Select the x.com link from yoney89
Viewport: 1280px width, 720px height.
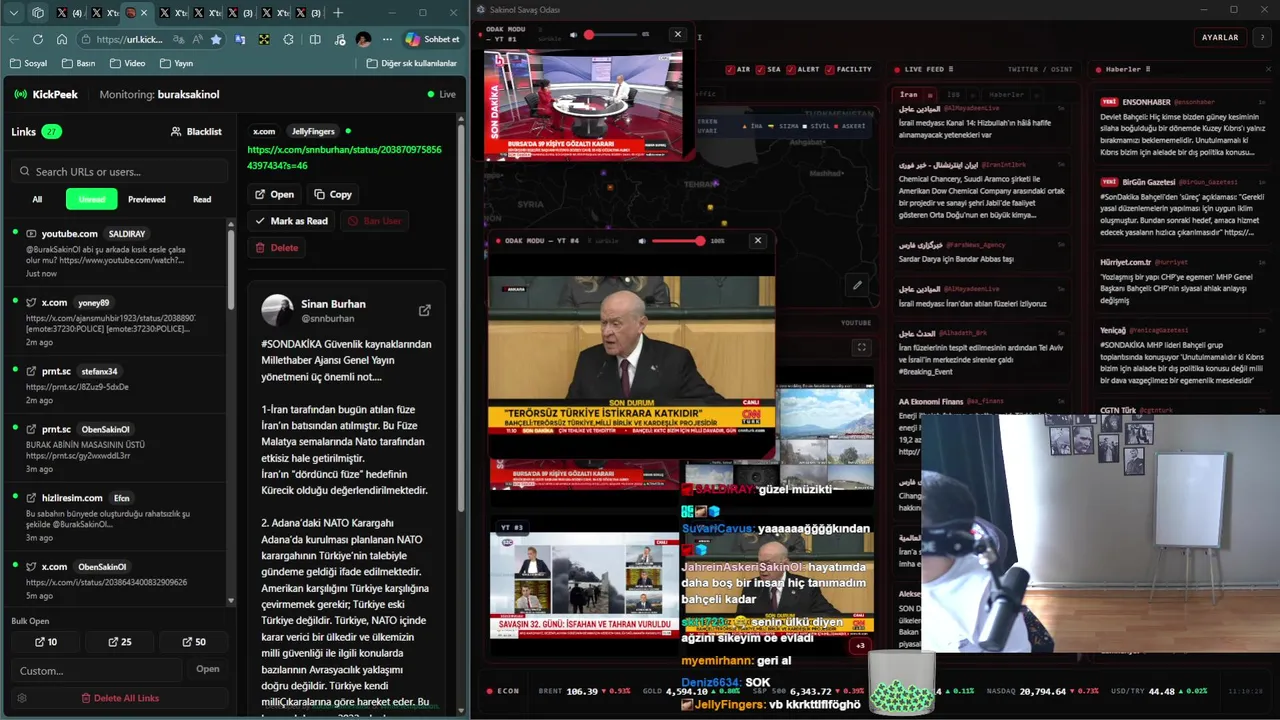click(x=115, y=321)
